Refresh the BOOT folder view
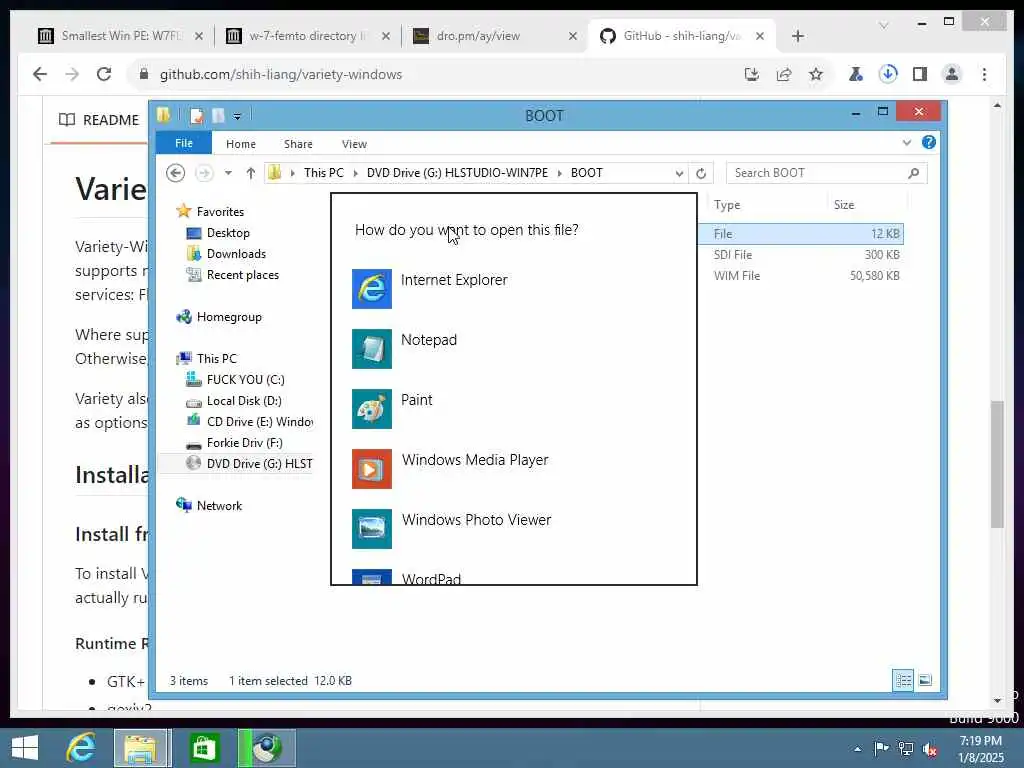The height and width of the screenshot is (768, 1024). pos(701,173)
